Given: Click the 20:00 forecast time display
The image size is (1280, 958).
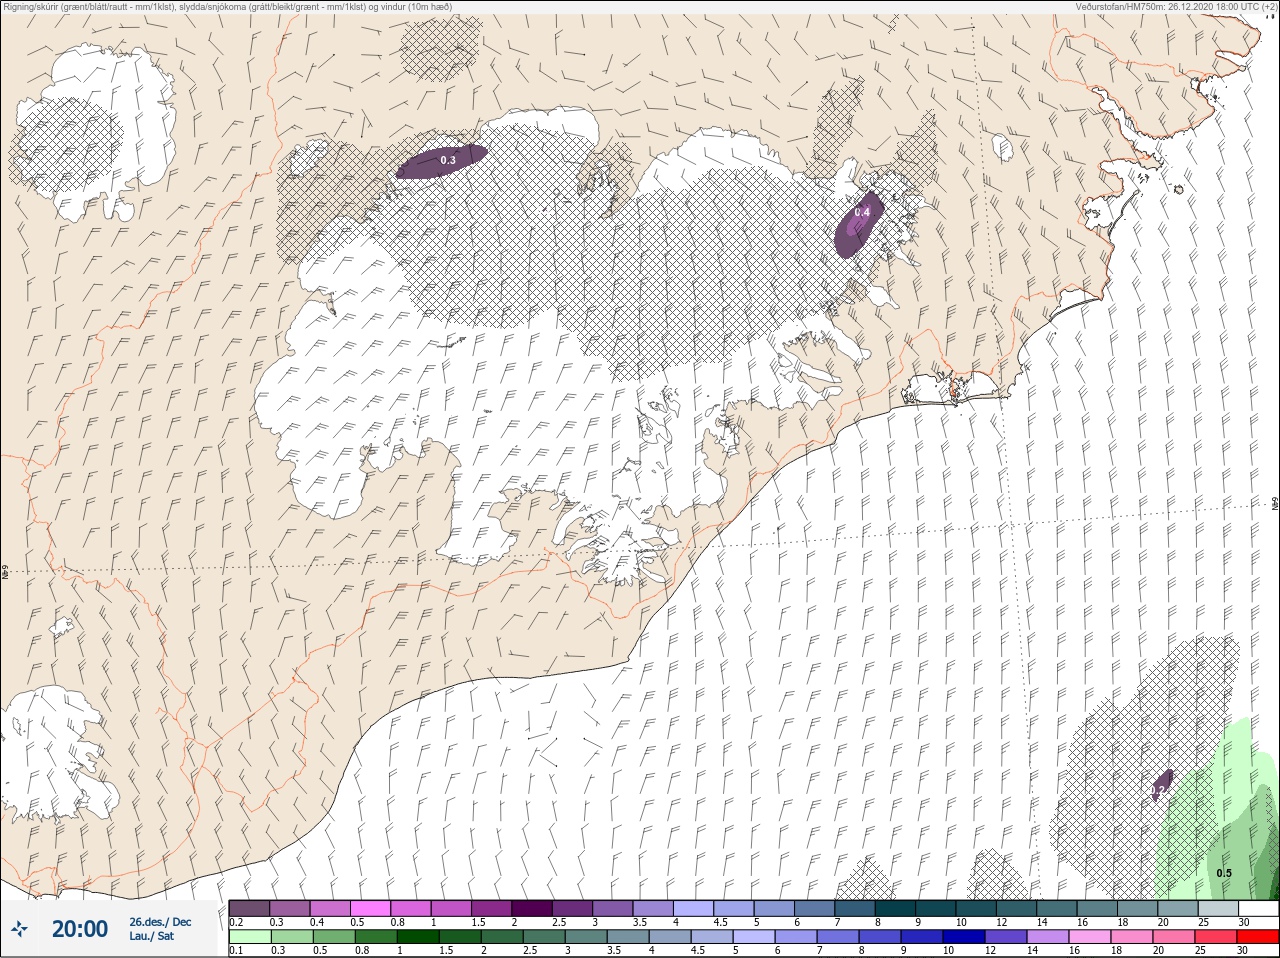Looking at the screenshot, I should pyautogui.click(x=80, y=930).
